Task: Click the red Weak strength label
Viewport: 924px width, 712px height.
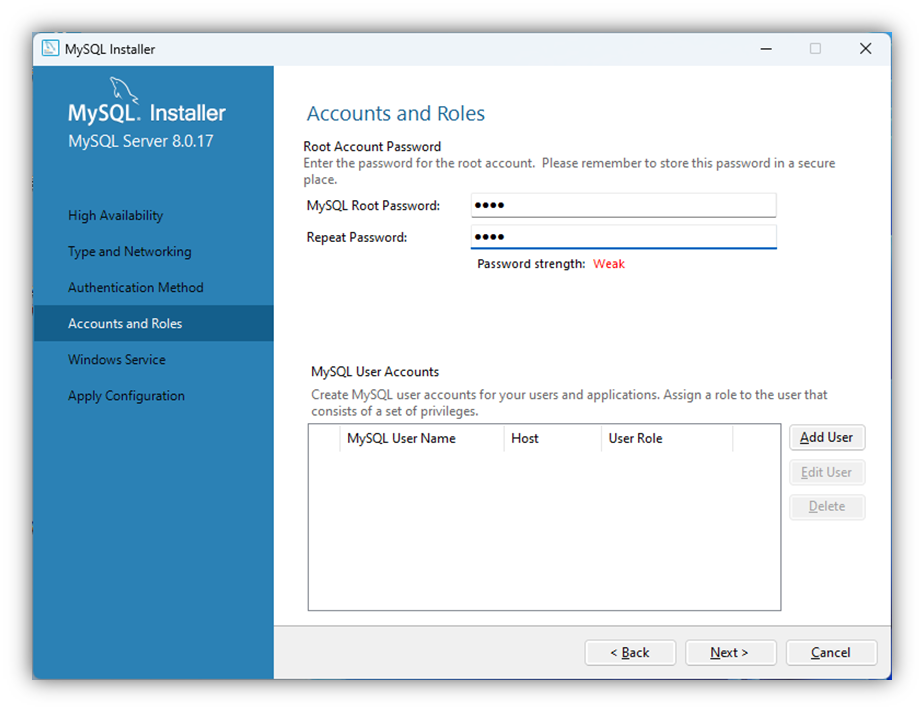Action: (609, 264)
